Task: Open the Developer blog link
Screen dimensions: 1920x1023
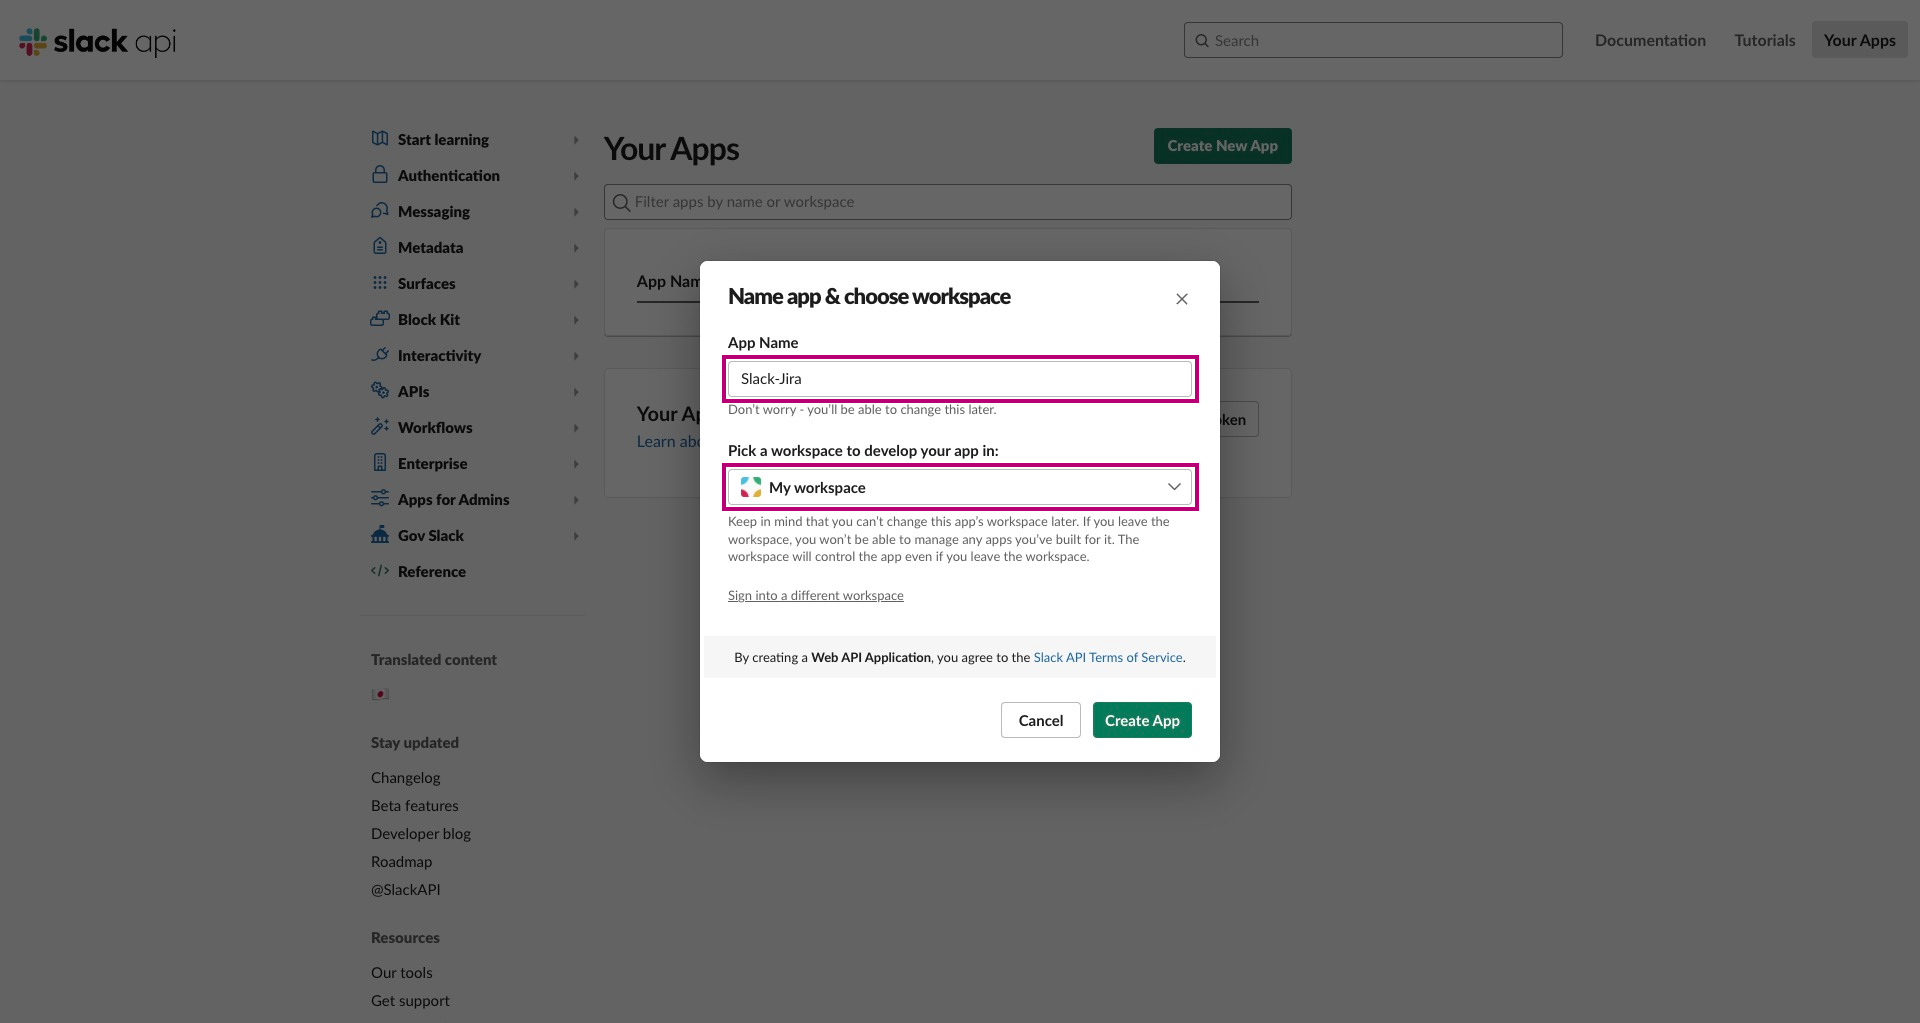Action: click(x=420, y=833)
